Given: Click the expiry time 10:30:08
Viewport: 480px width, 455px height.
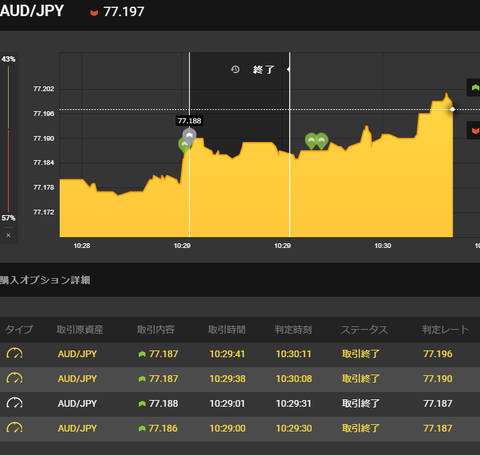Looking at the screenshot, I should coord(294,379).
